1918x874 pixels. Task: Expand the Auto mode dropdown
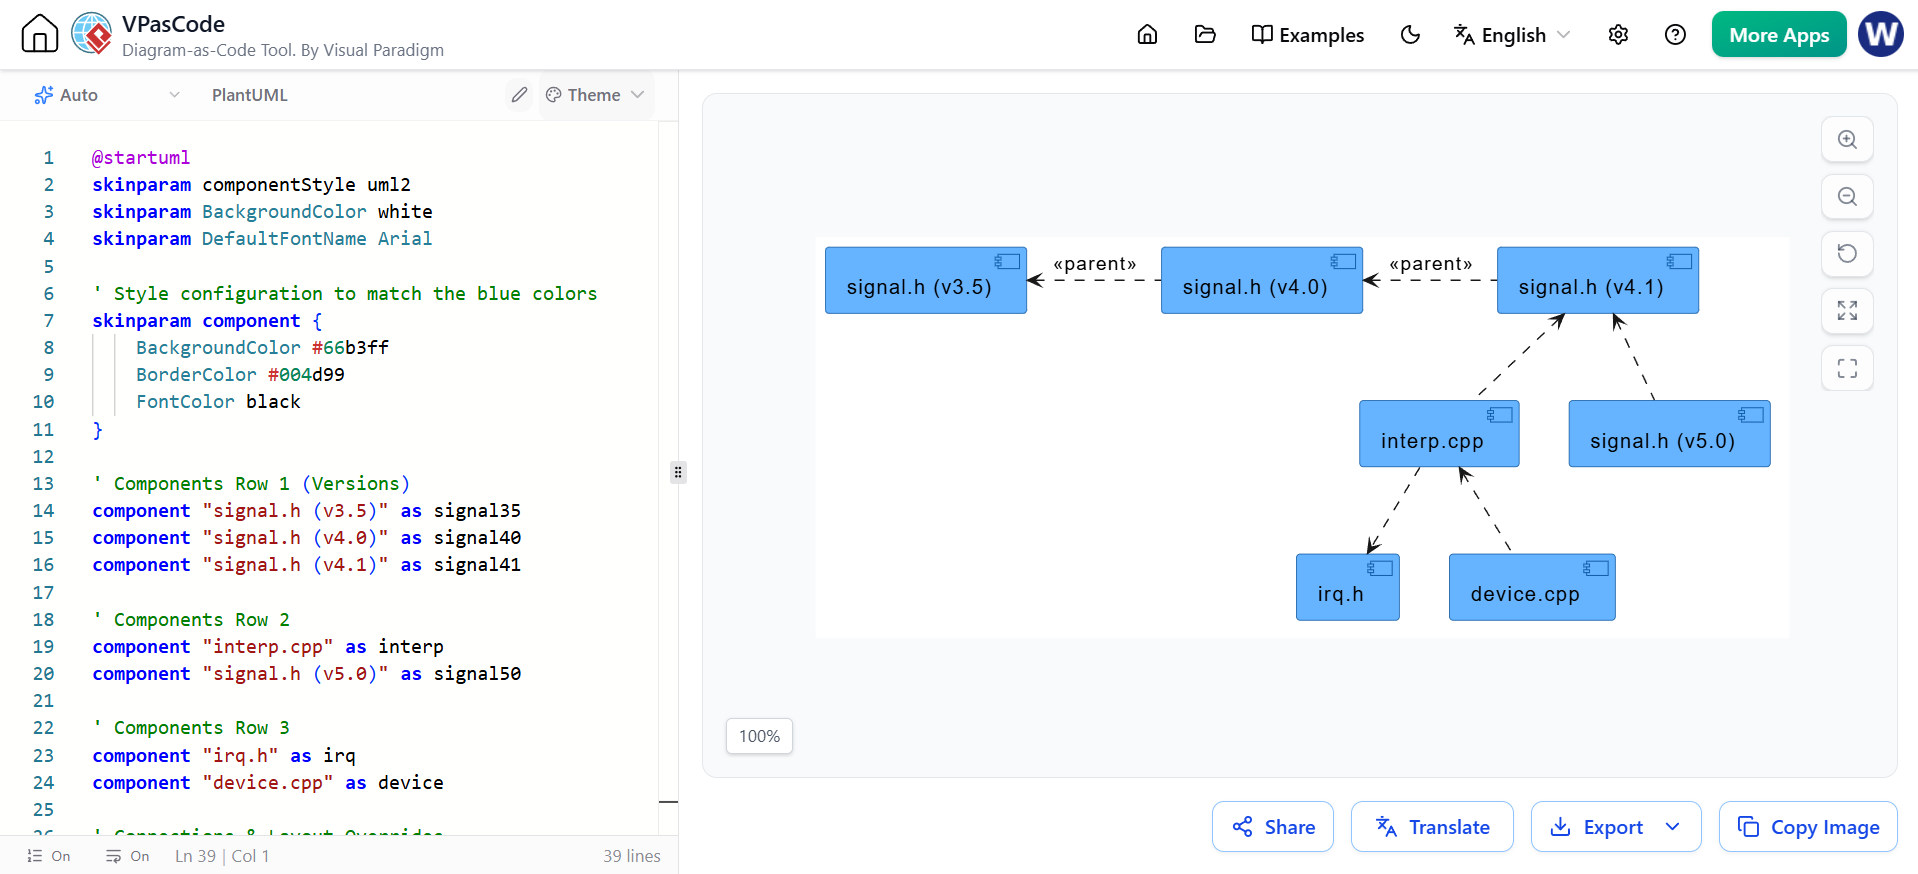click(x=108, y=95)
